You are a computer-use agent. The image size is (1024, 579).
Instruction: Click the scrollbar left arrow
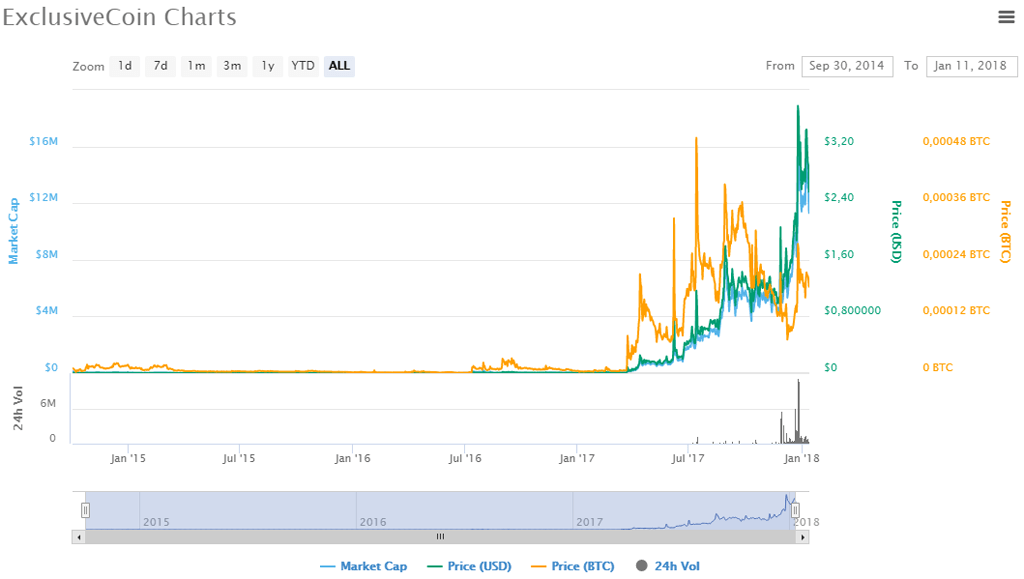click(x=79, y=537)
